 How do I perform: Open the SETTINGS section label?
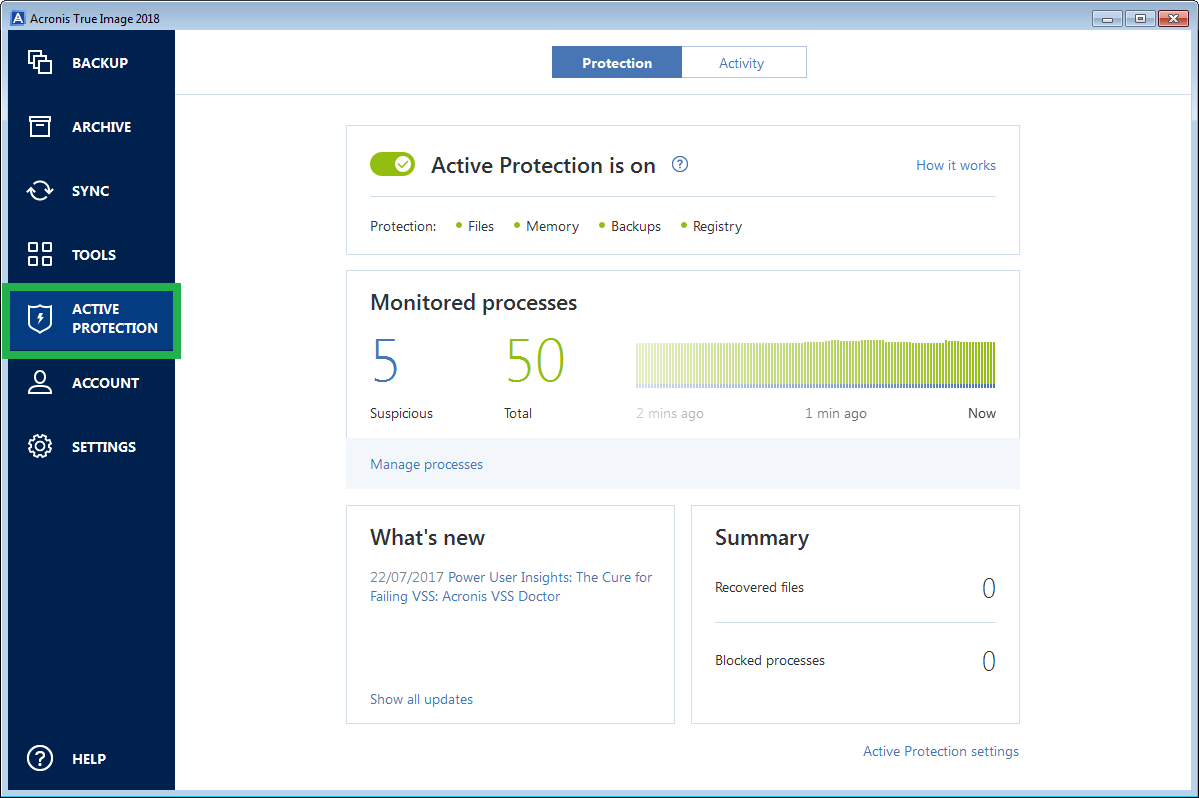click(x=104, y=447)
